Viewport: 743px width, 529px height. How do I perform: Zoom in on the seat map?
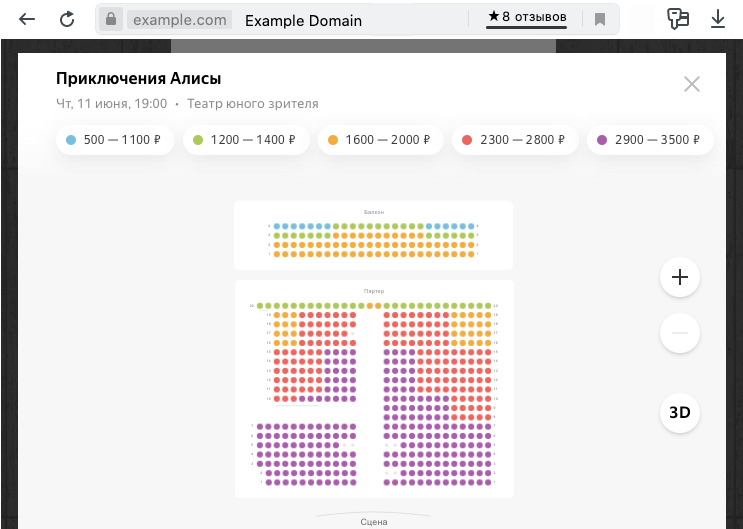pyautogui.click(x=680, y=277)
